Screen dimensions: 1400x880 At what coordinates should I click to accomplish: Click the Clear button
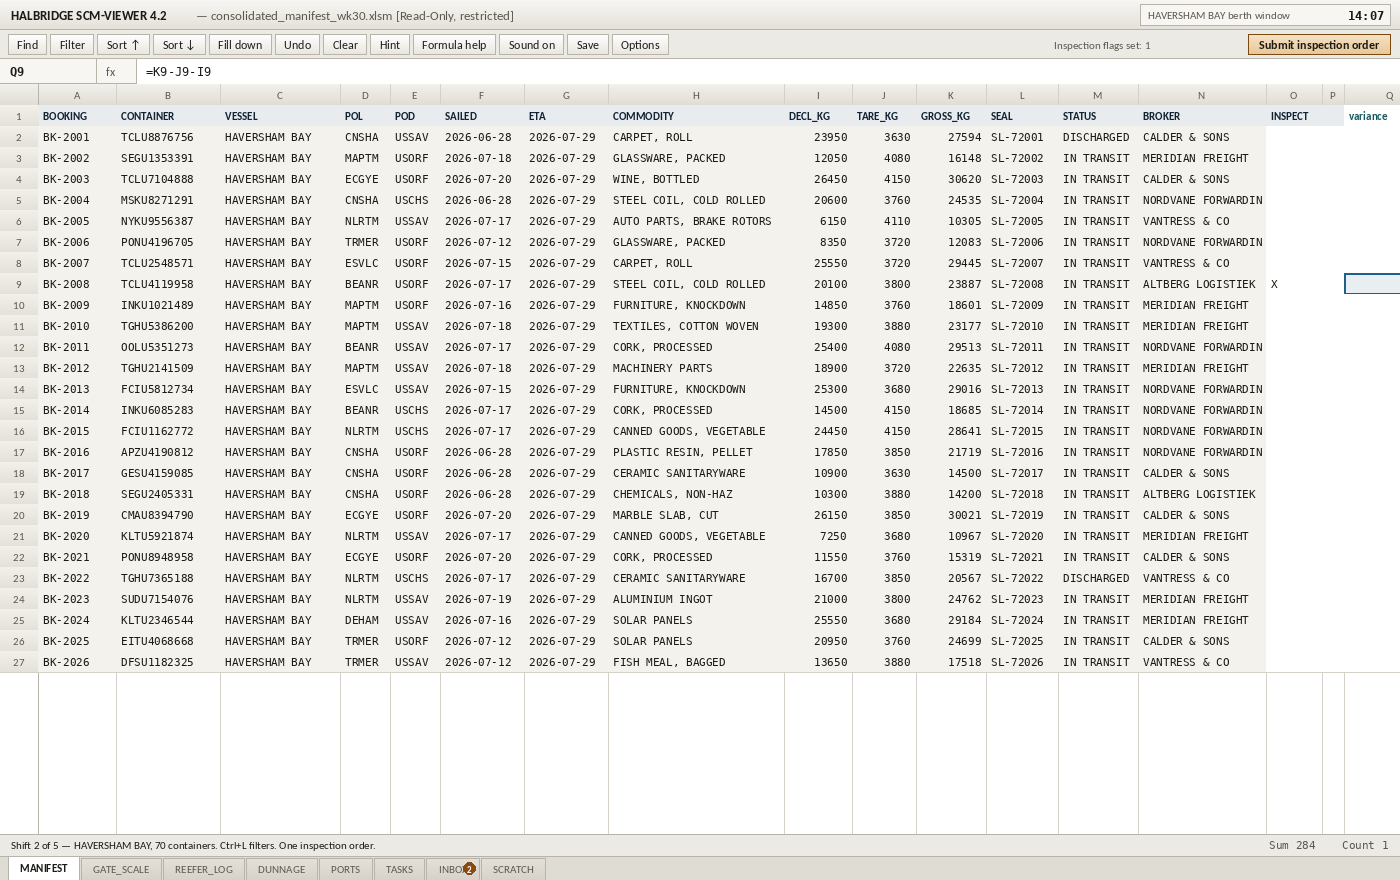click(x=345, y=45)
